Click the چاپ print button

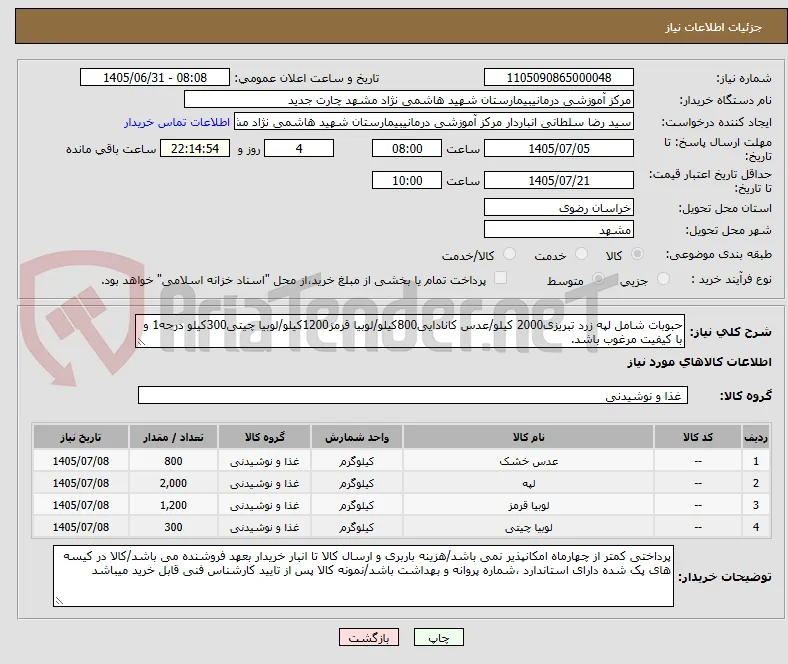click(x=439, y=637)
